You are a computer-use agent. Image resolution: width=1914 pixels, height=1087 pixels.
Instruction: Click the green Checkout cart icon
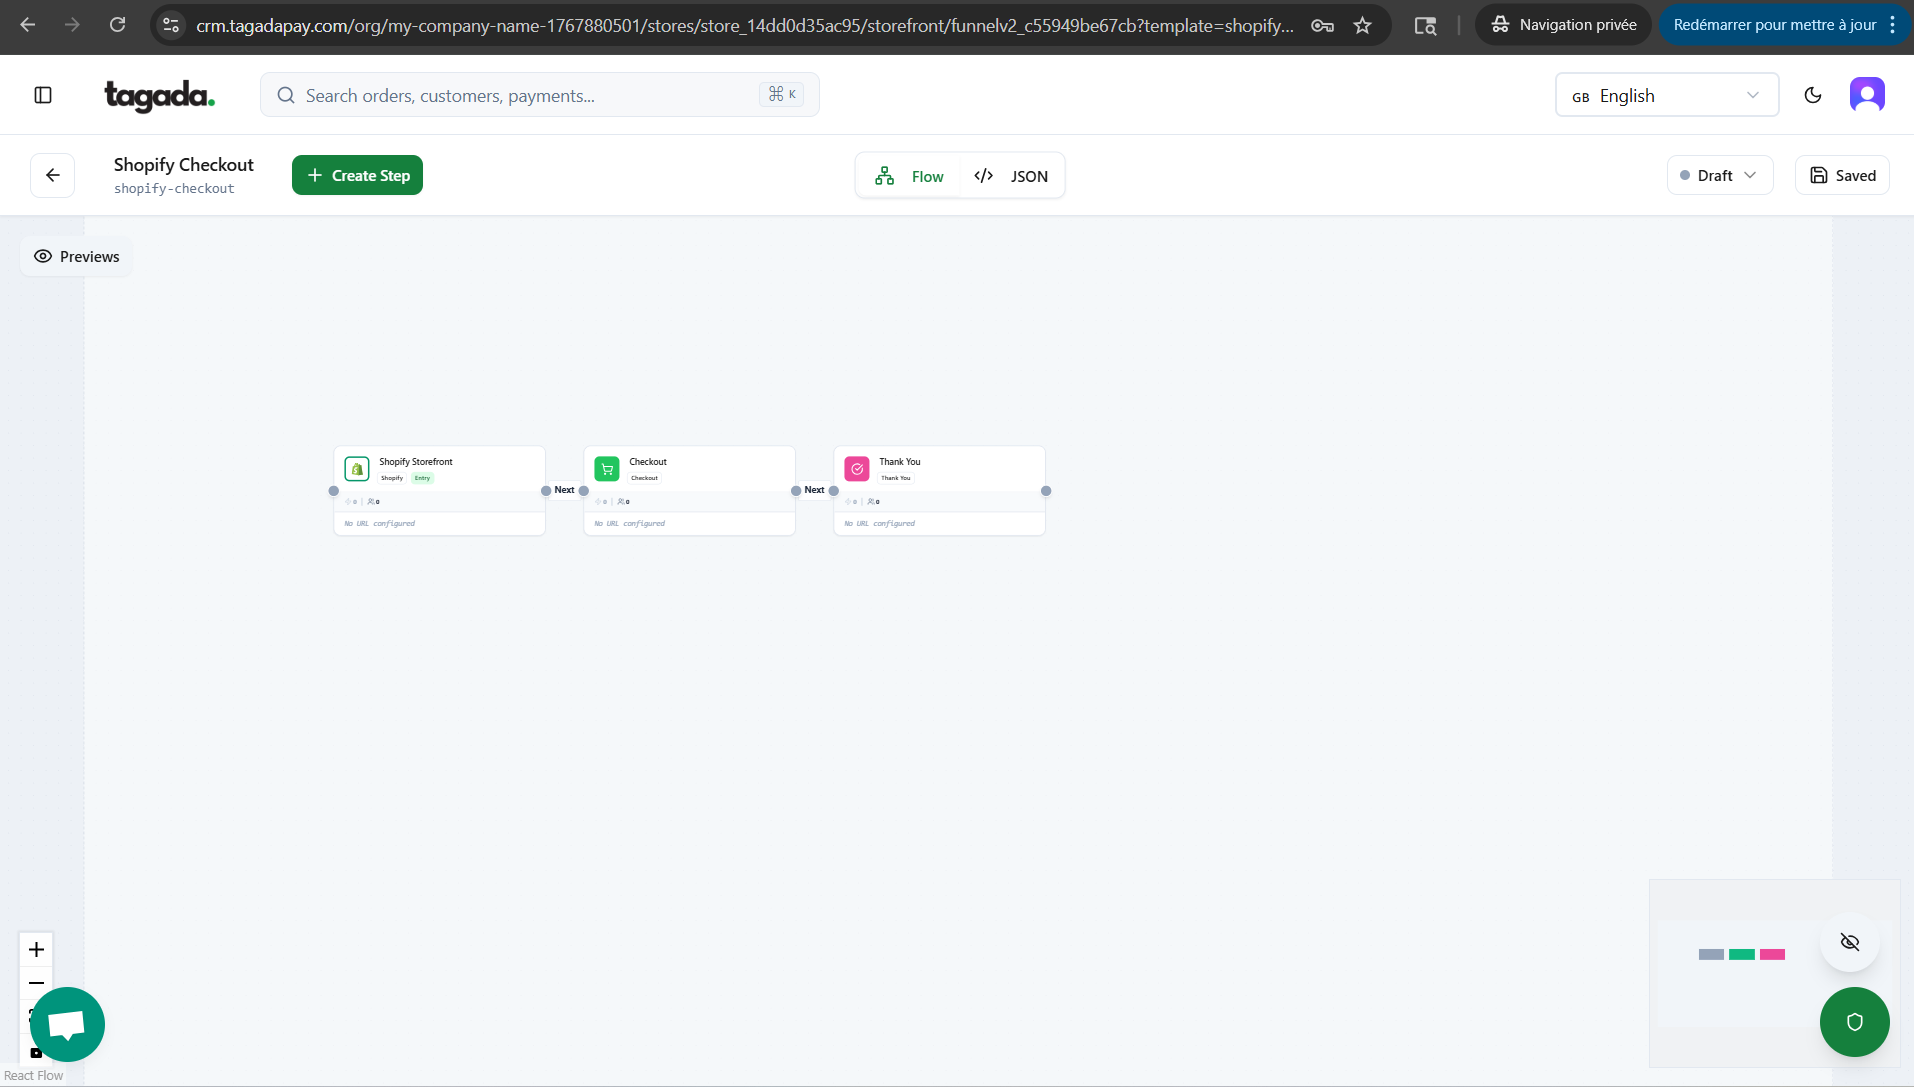(607, 469)
